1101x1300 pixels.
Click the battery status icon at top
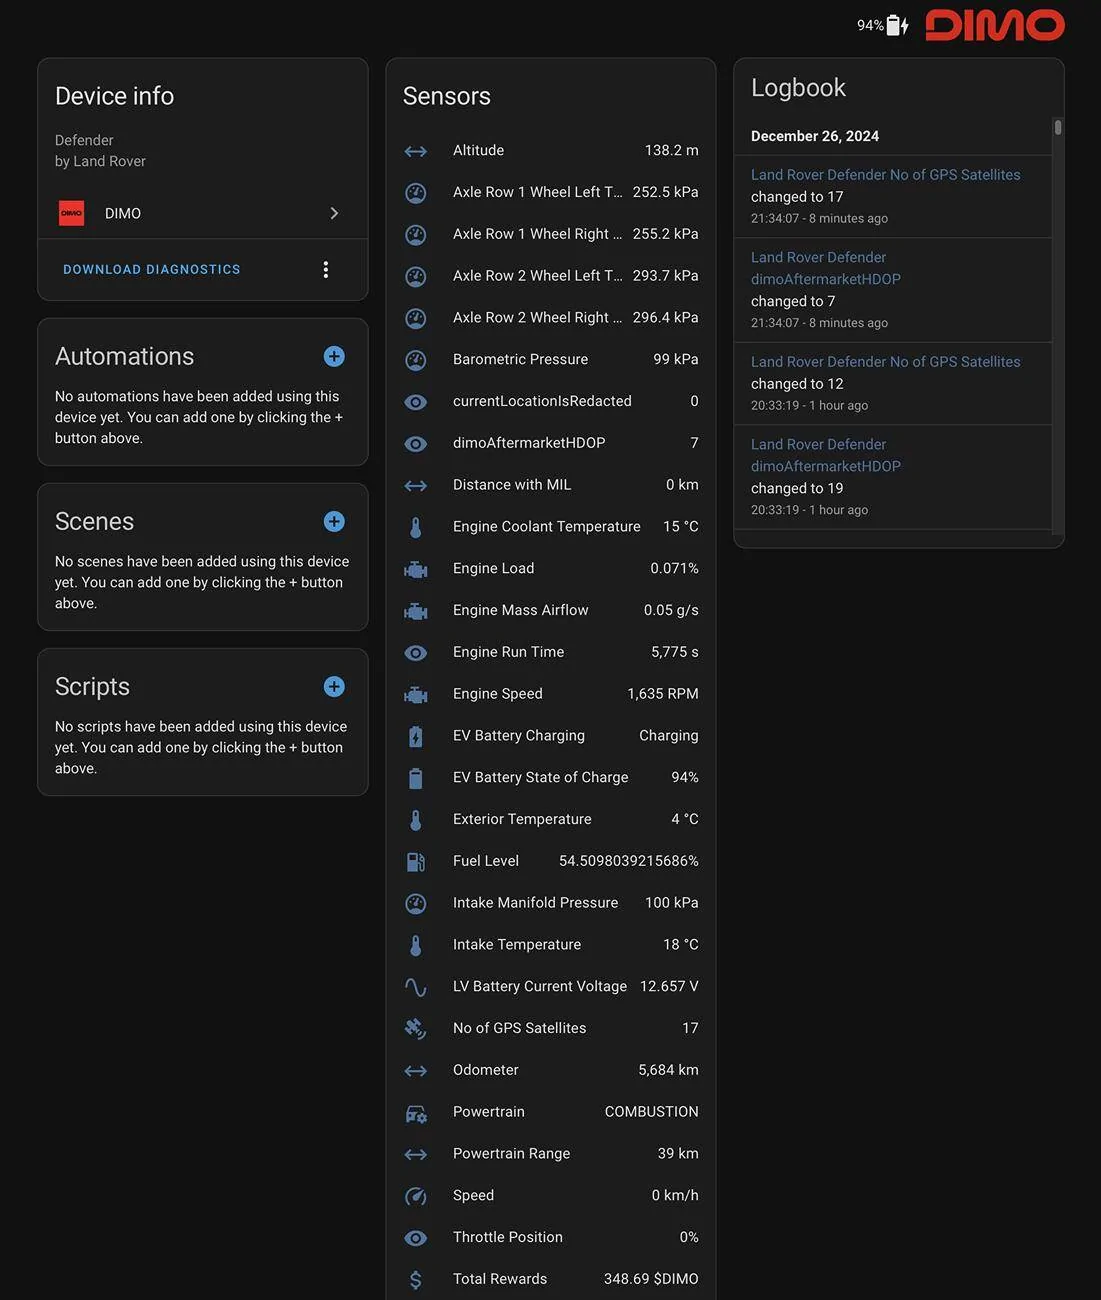click(x=897, y=25)
